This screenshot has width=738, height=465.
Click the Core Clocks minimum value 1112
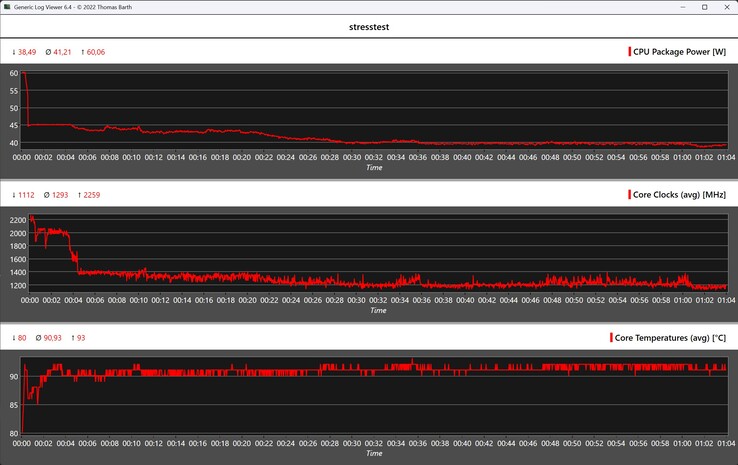click(26, 194)
